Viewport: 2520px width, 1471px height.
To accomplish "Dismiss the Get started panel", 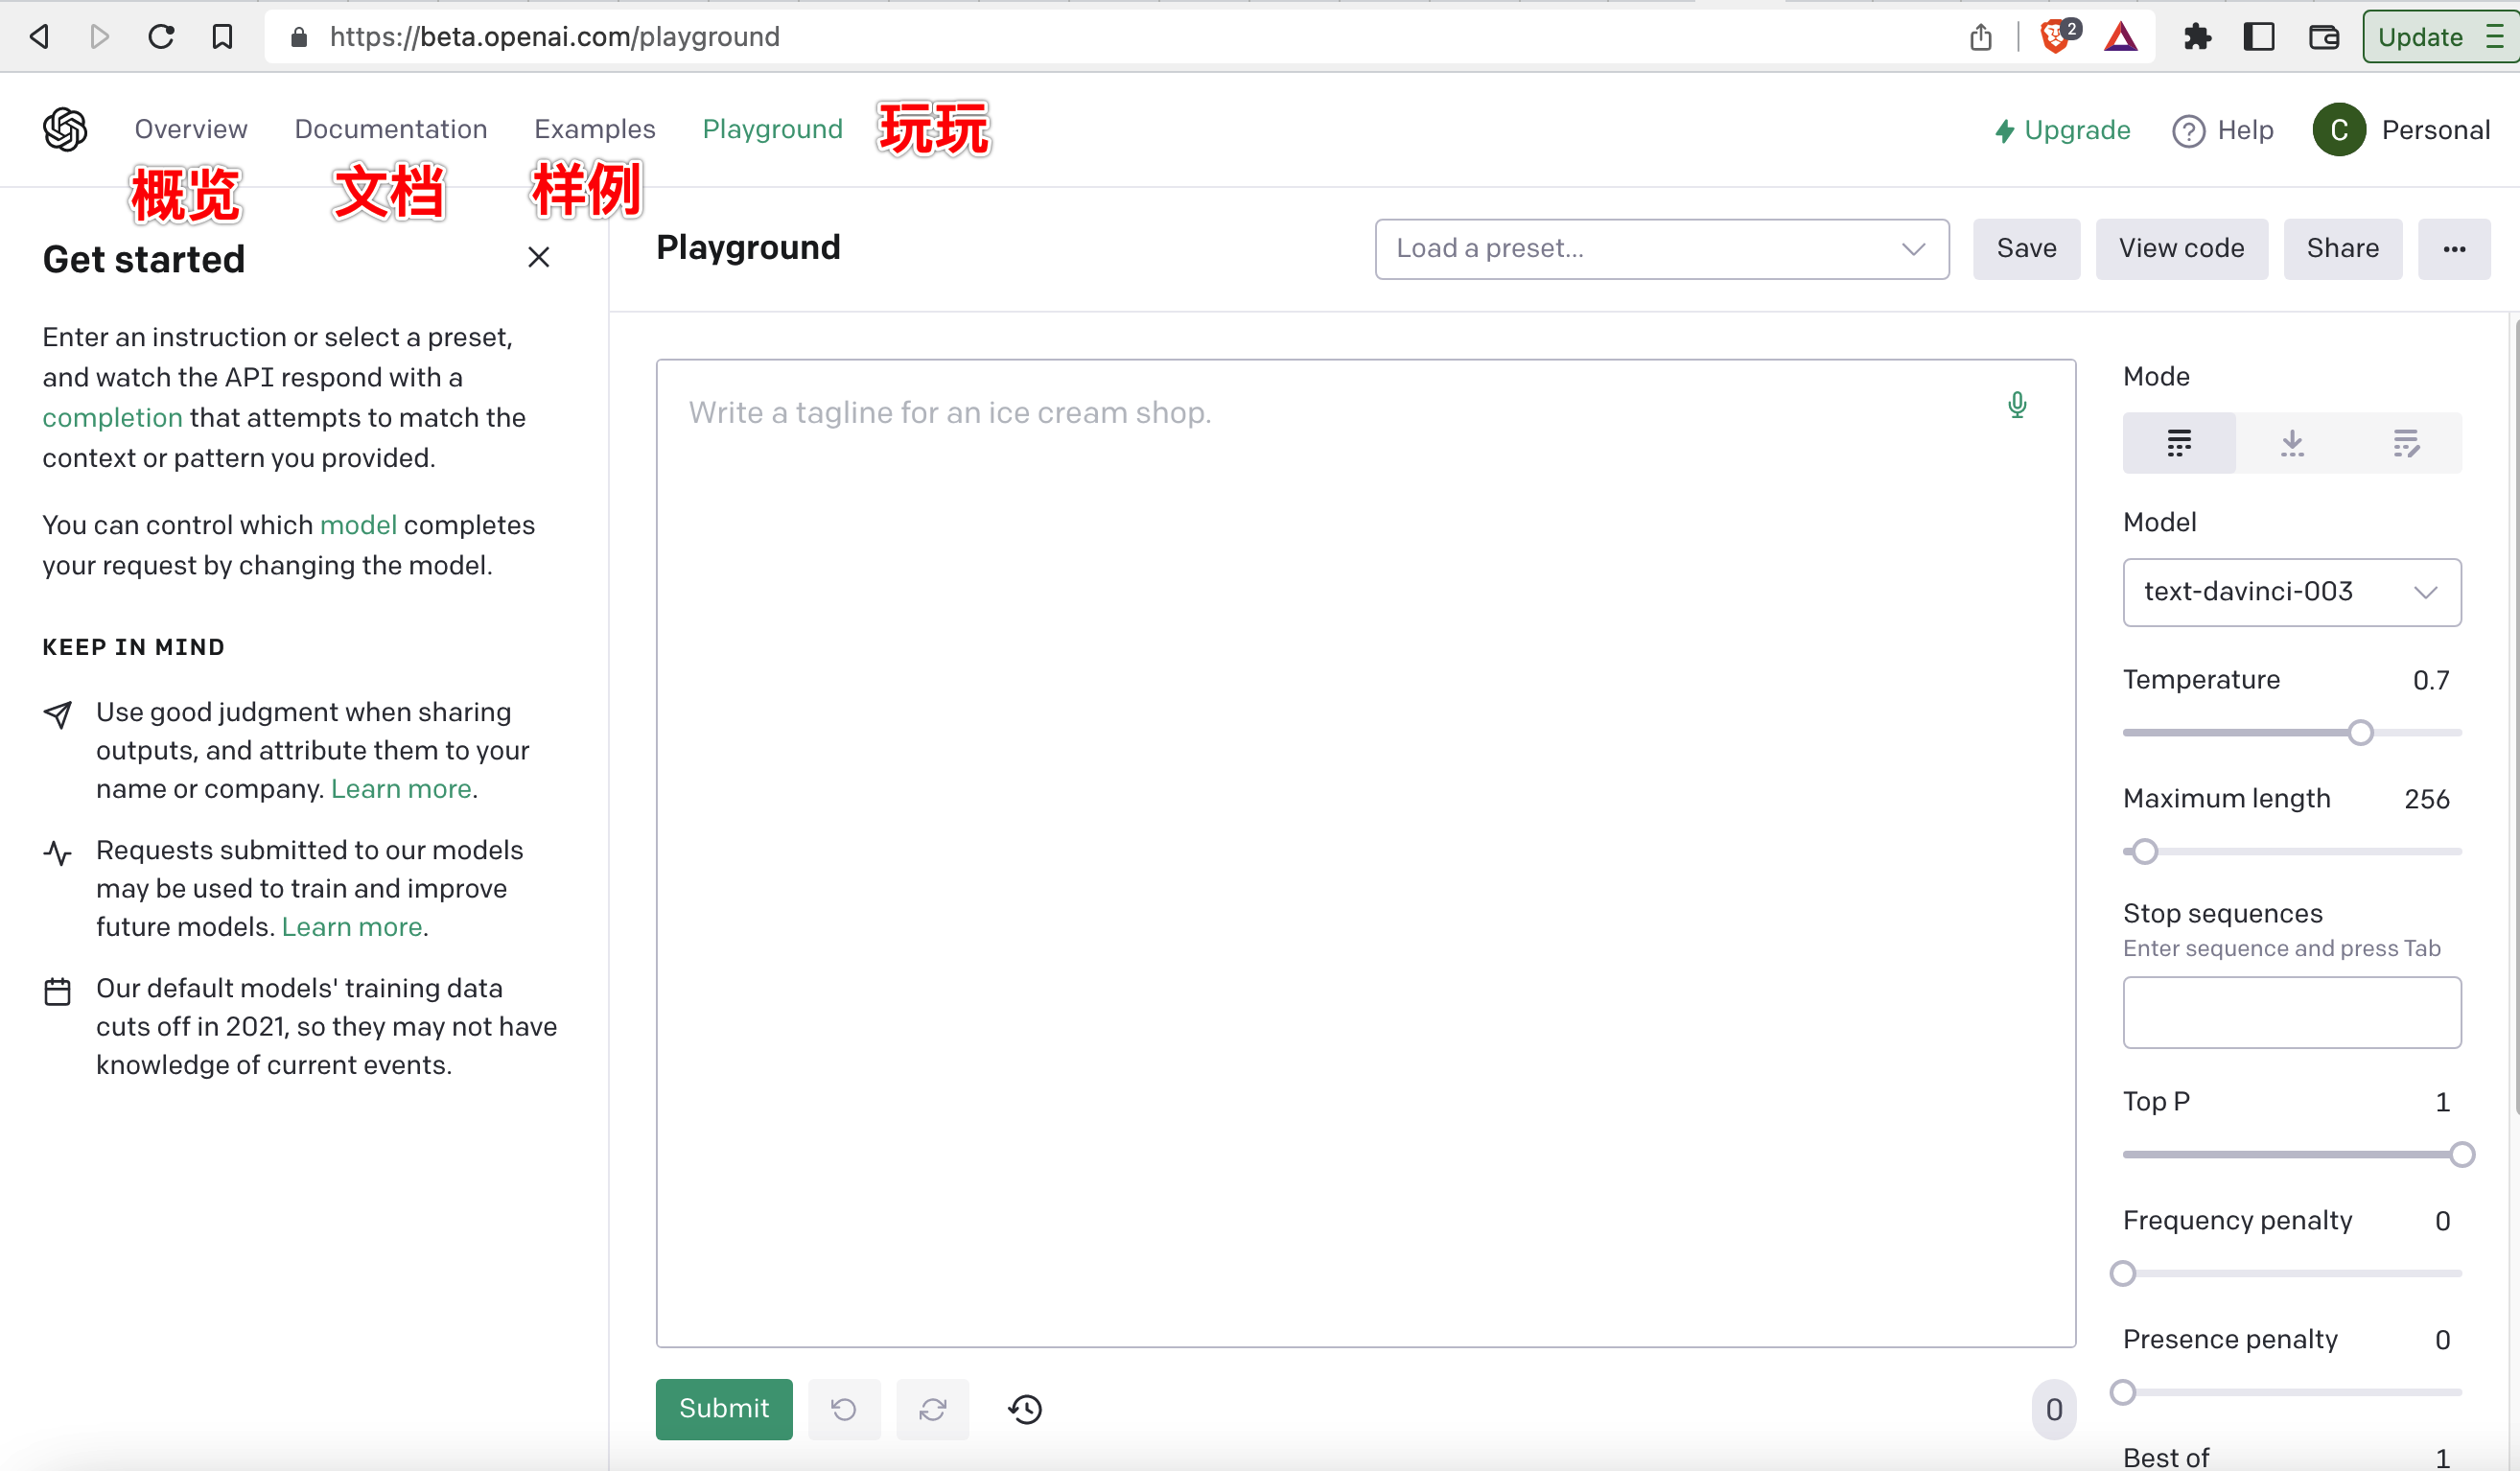I will (x=538, y=257).
